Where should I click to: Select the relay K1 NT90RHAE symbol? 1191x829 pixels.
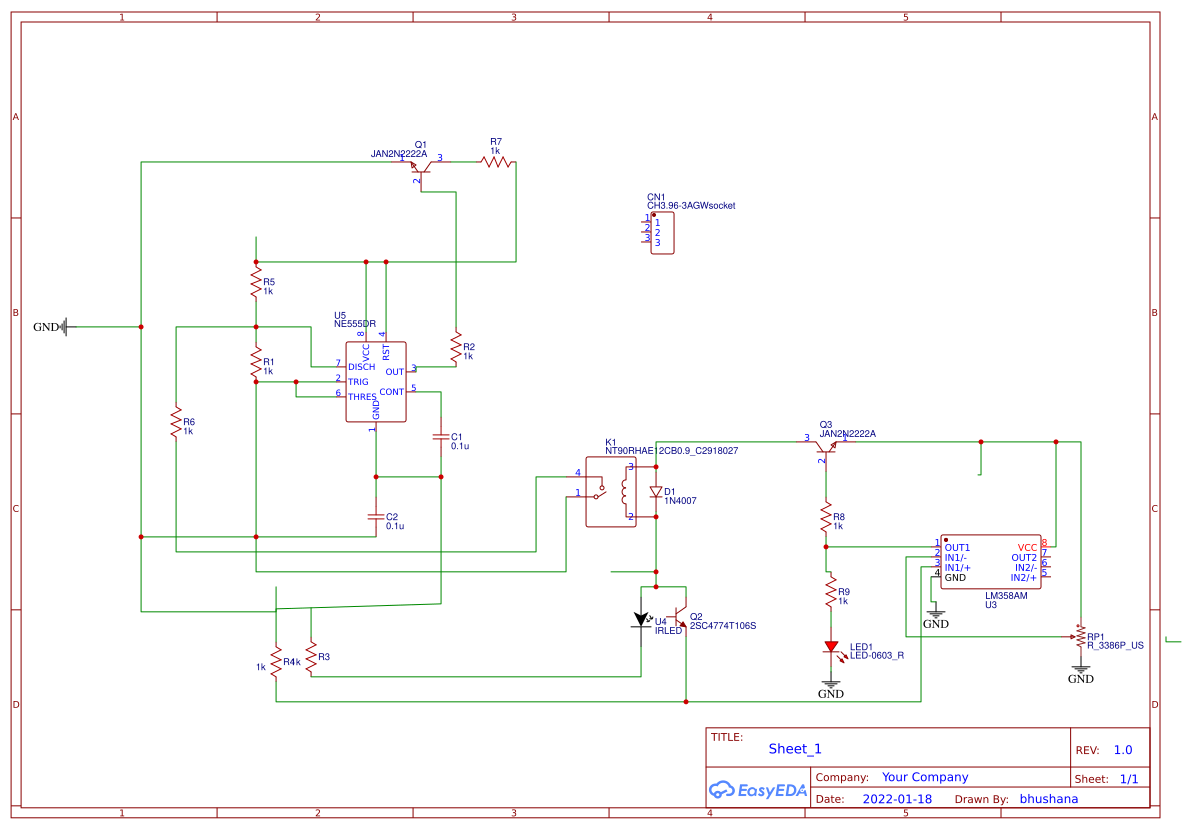[x=612, y=490]
